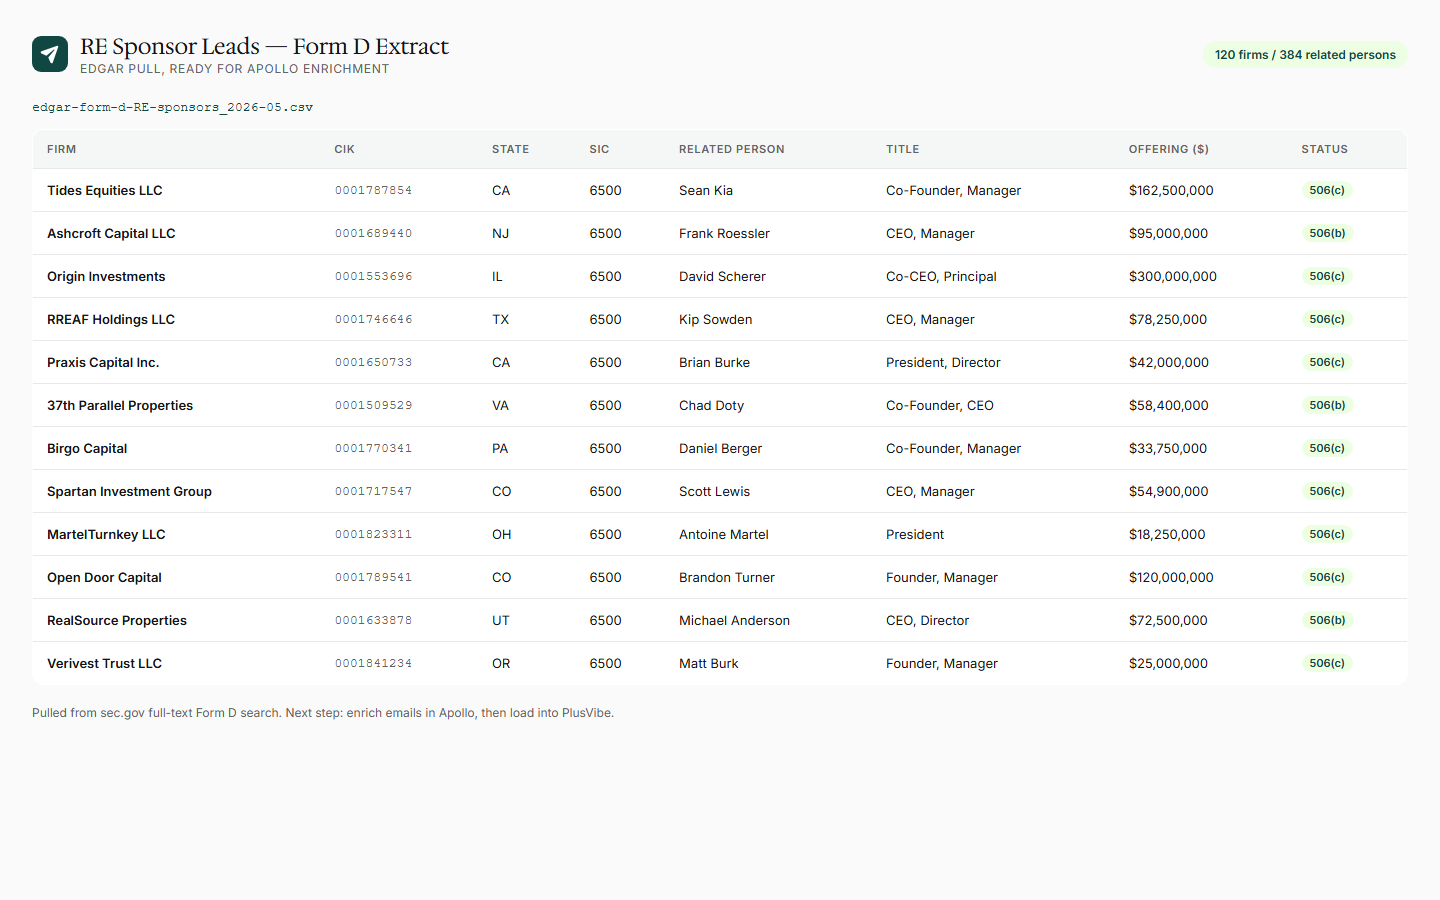Select the edgar-form-d-RE-sponsors_2026-05.csv filename
Screen dimensions: 1440x900
coord(172,107)
